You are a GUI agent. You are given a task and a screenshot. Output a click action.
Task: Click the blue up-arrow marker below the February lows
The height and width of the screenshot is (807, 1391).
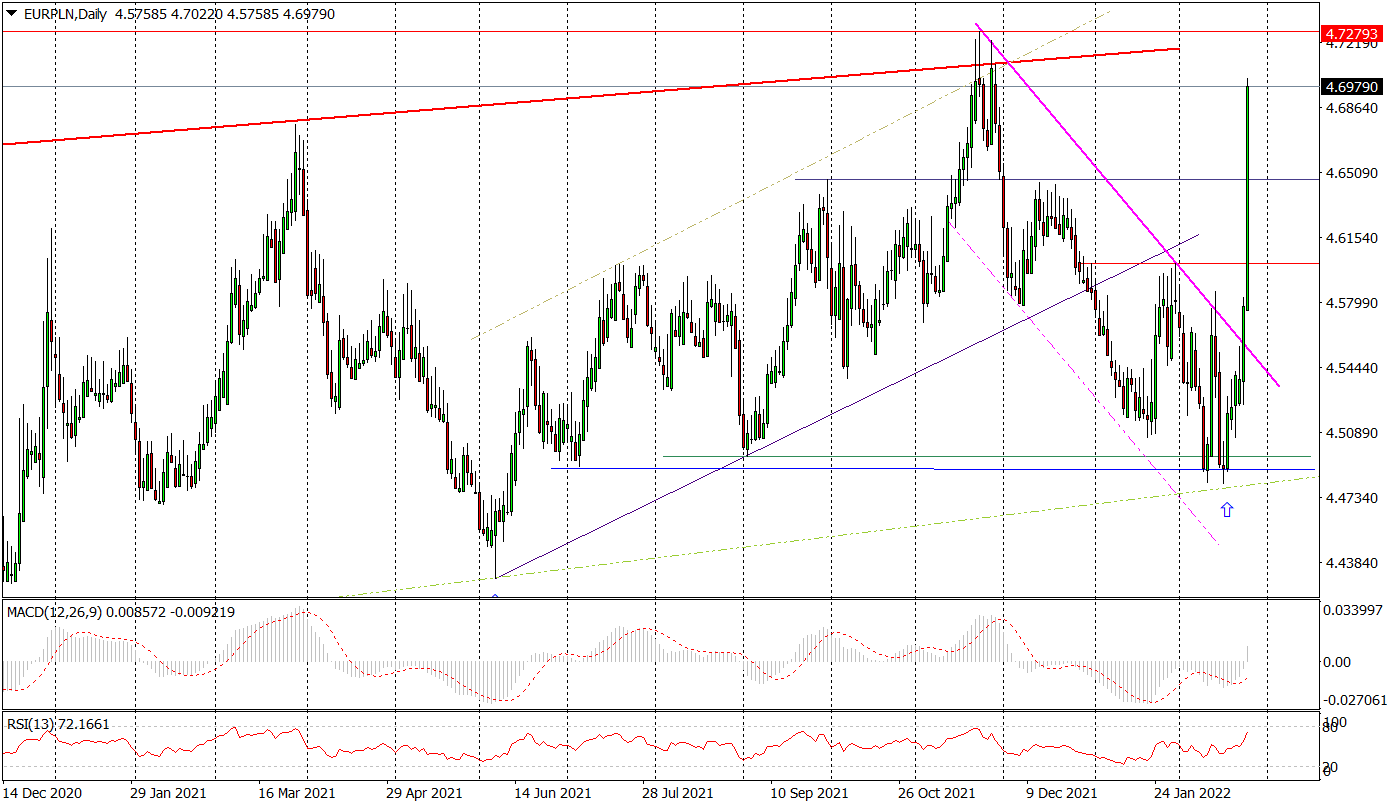click(1227, 509)
